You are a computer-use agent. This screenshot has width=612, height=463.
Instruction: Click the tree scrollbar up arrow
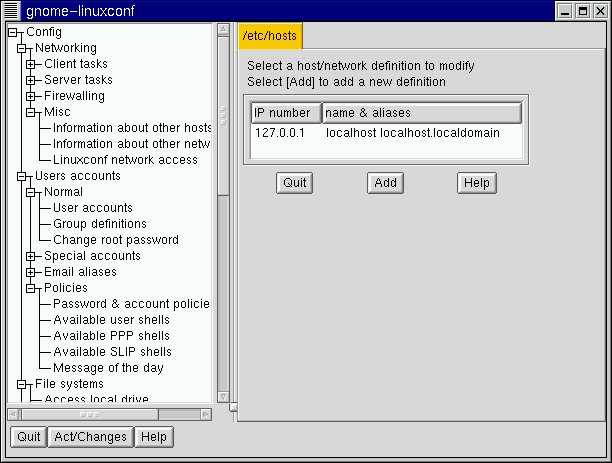pyautogui.click(x=223, y=30)
